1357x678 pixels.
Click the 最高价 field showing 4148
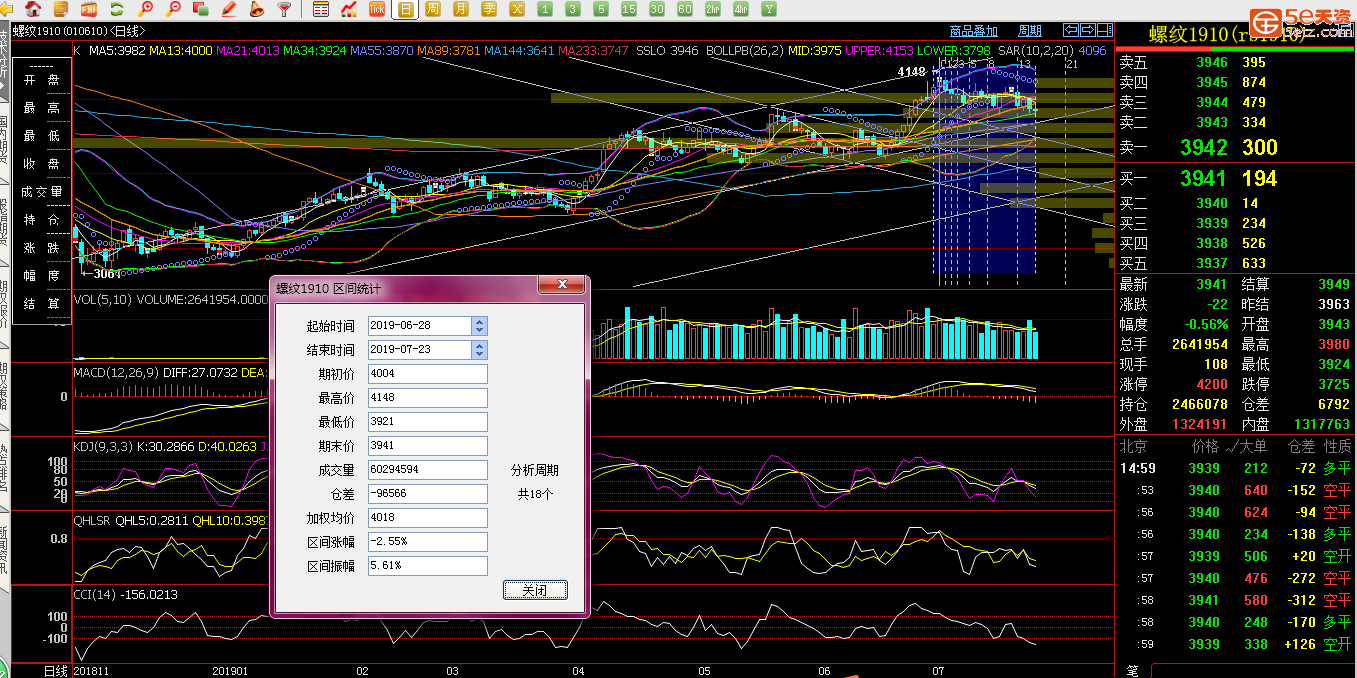(x=427, y=398)
